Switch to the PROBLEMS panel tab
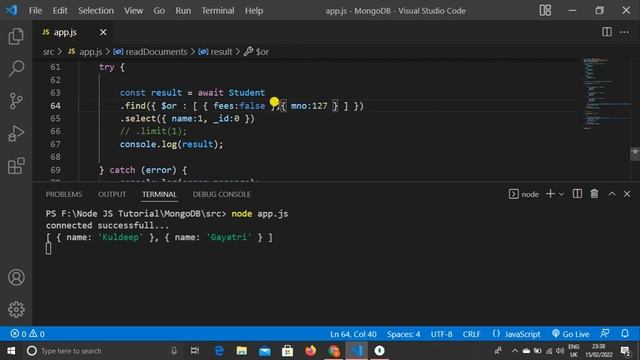 coord(64,194)
